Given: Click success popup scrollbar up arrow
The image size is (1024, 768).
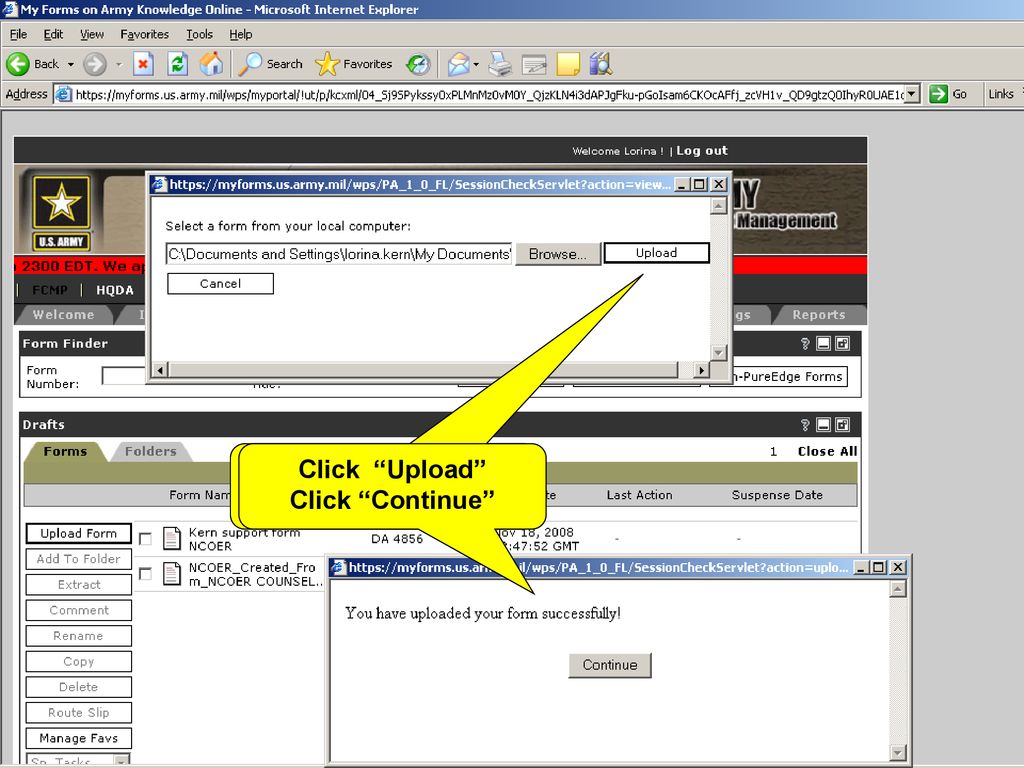Looking at the screenshot, I should pos(897,589).
